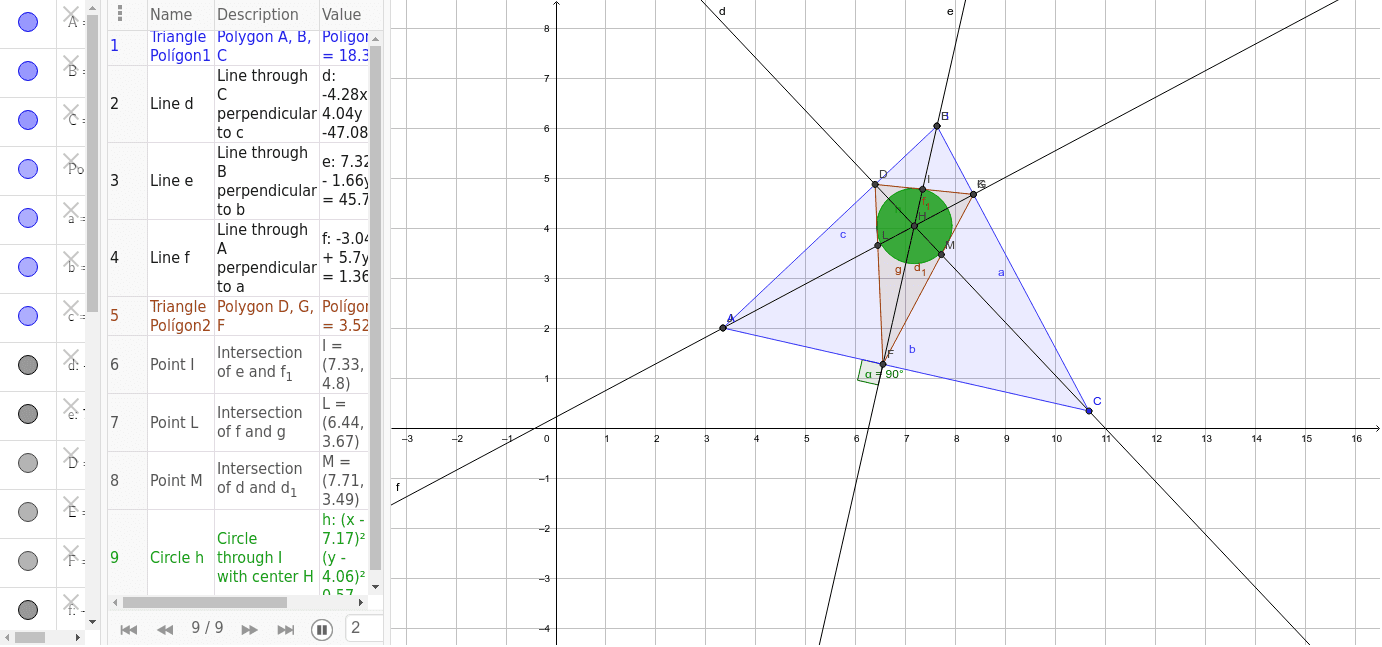The height and width of the screenshot is (647, 1382).
Task: Click the X icon beside segment b
Action: point(71,260)
